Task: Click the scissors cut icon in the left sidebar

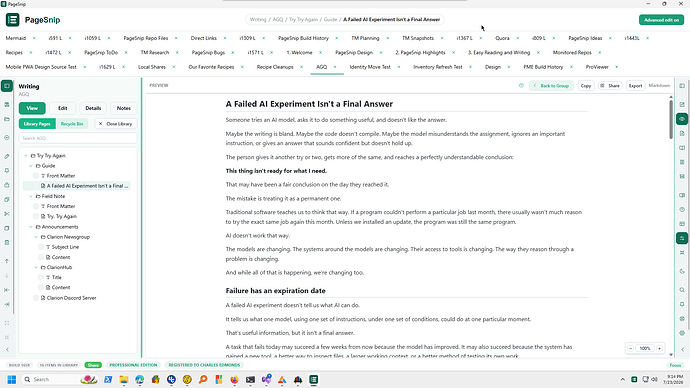Action: point(7,214)
